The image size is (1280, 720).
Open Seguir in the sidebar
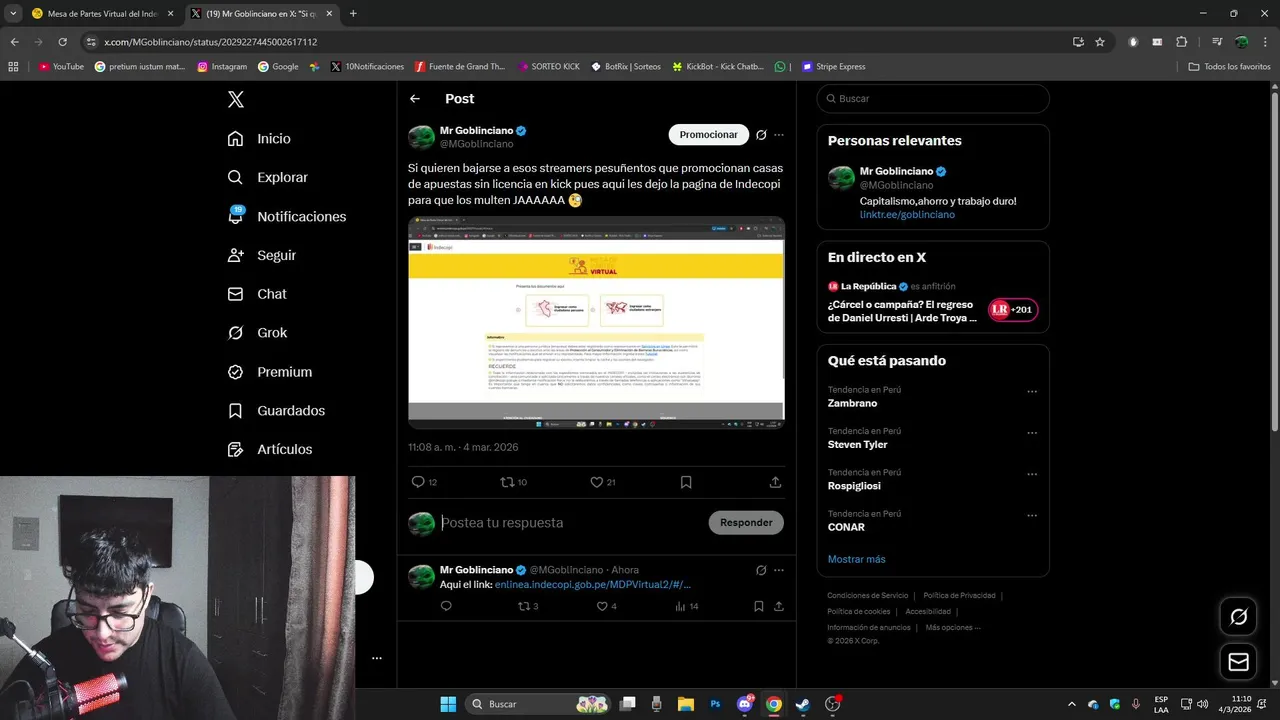(x=261, y=255)
